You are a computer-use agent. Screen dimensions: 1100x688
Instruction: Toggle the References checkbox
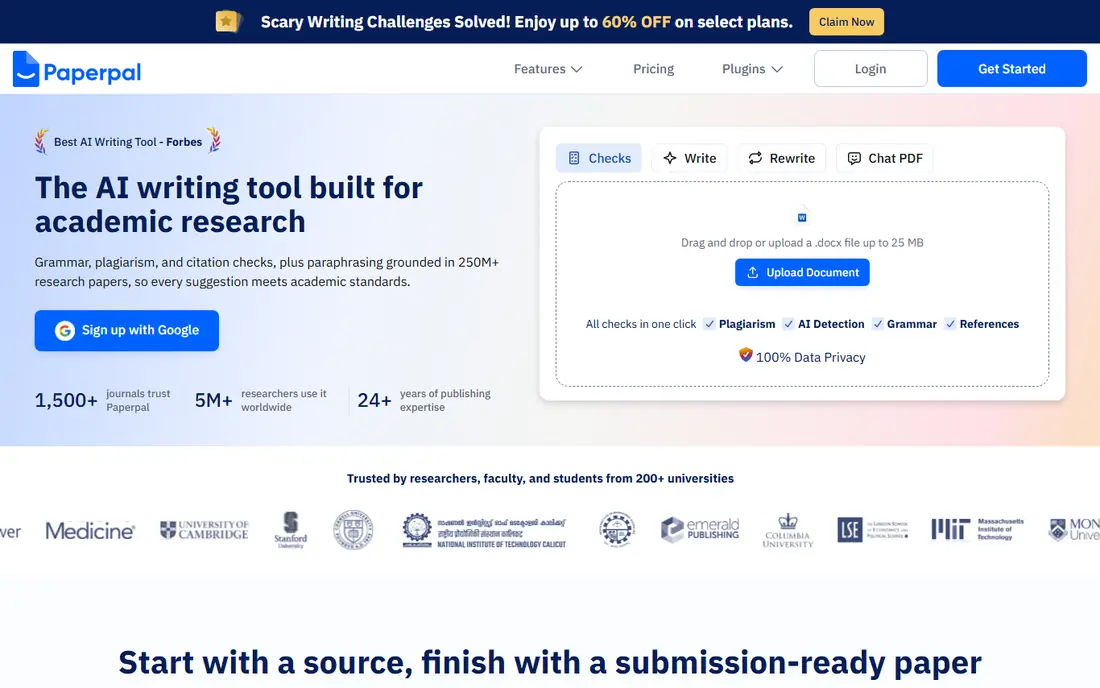950,324
